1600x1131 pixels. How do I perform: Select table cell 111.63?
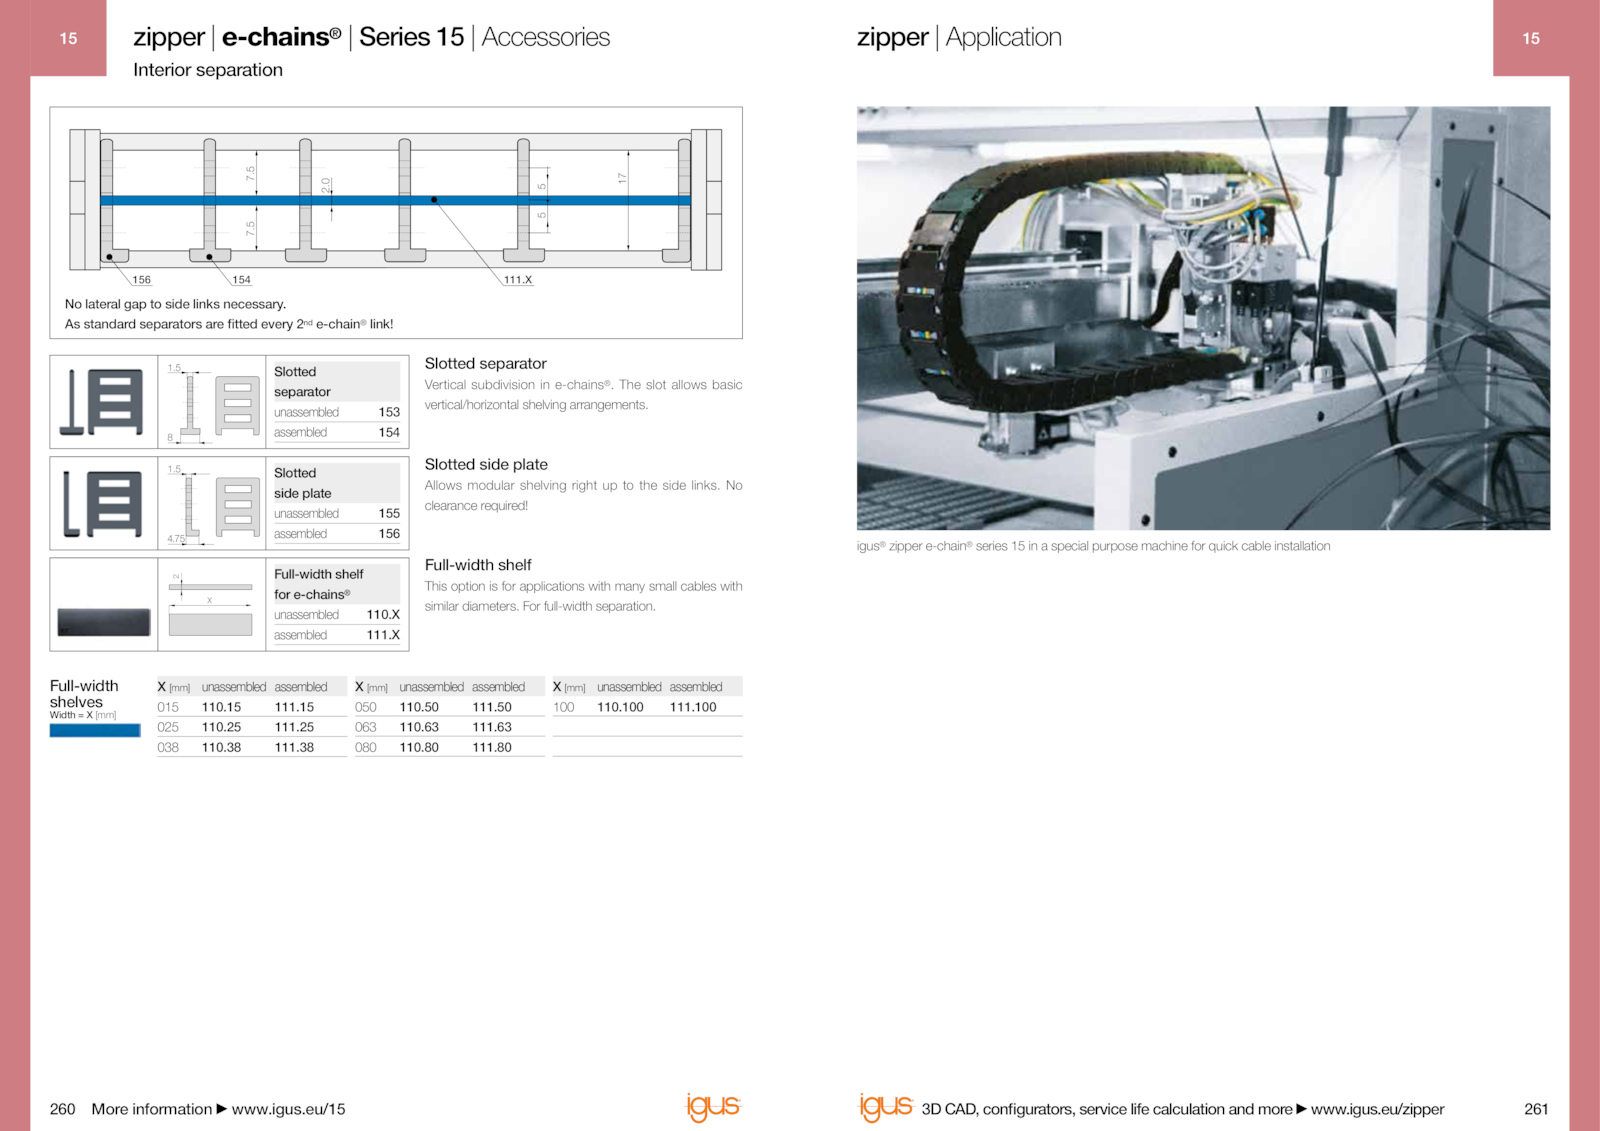click(x=492, y=727)
